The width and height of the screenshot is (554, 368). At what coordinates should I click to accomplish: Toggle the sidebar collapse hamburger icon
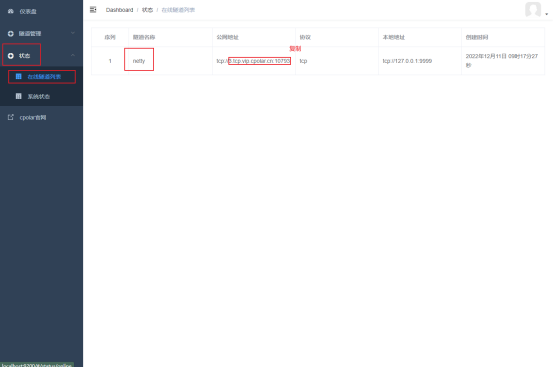(93, 10)
